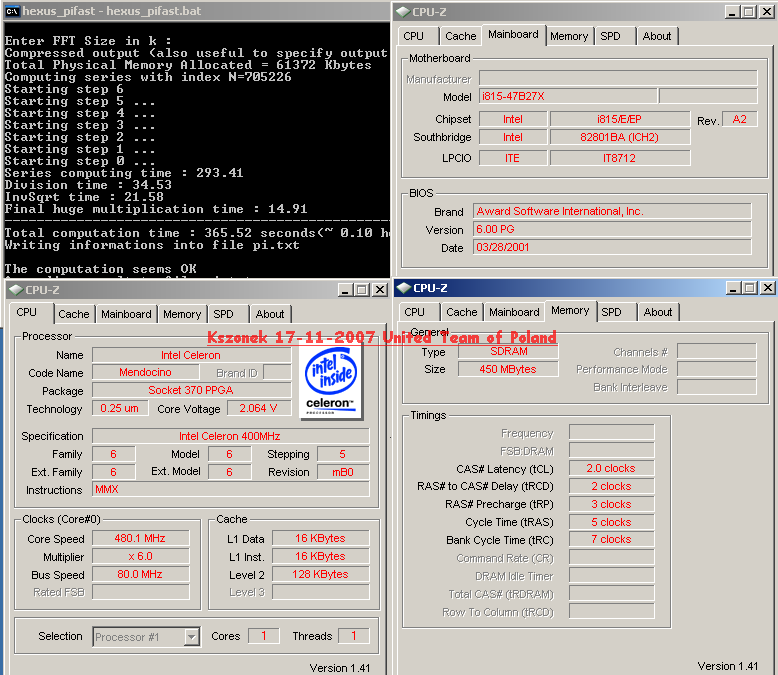Screen dimensions: 778x675
Task: Open Cache tab in Memory CPU-Z window
Action: coord(461,312)
